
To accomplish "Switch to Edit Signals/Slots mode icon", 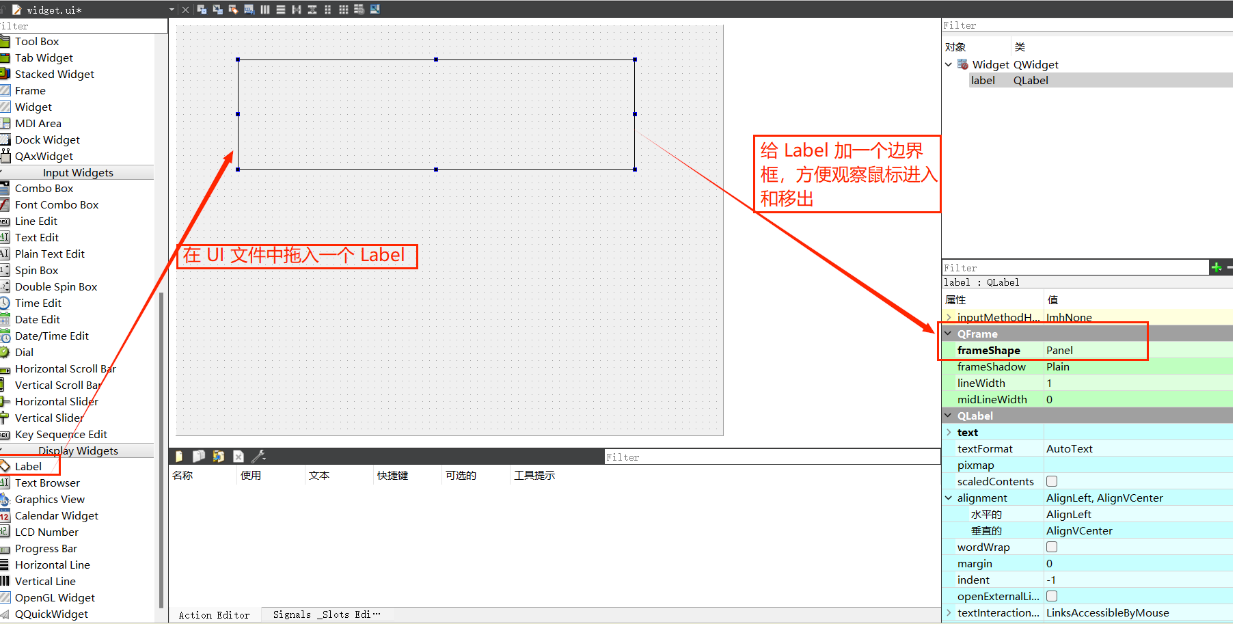I will point(218,9).
